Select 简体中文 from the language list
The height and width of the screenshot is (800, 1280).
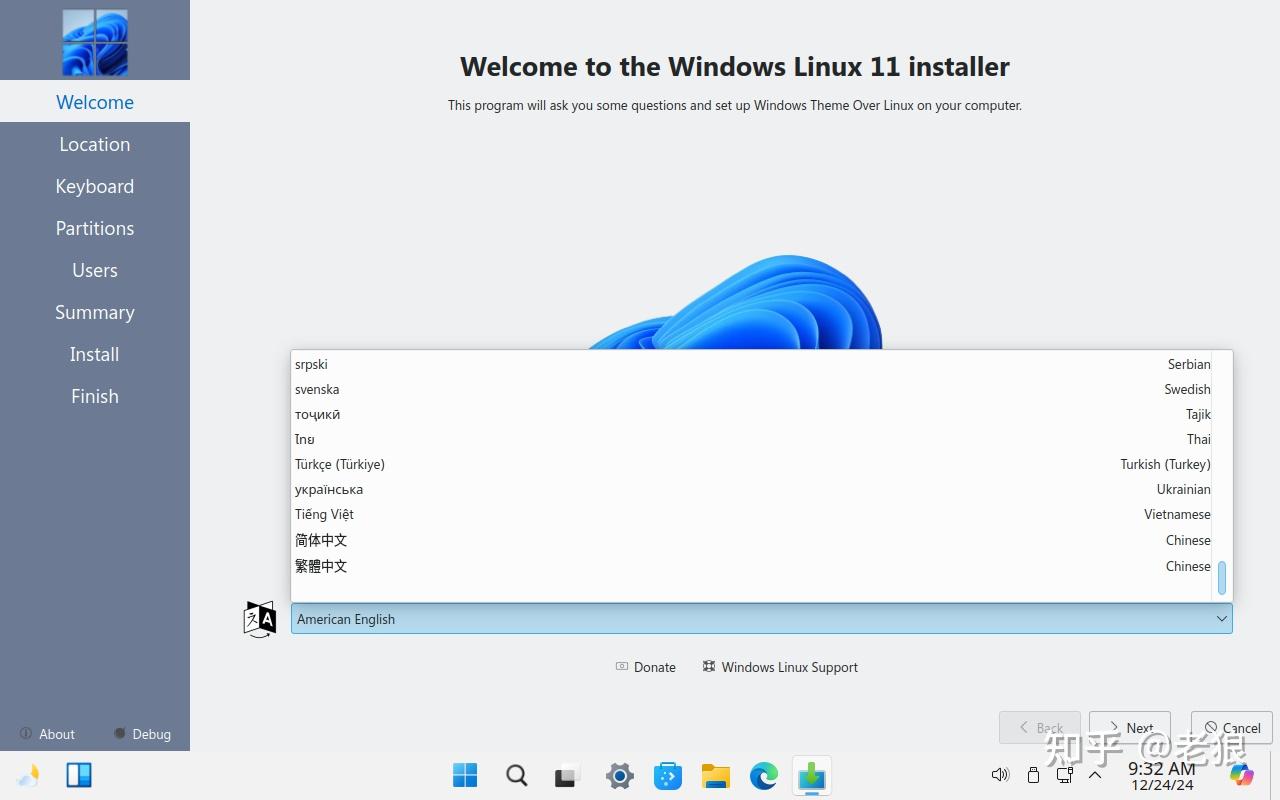321,540
